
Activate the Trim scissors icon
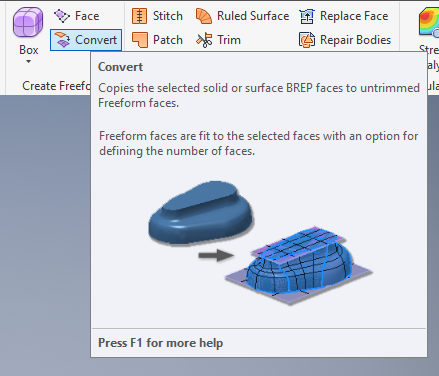pos(204,40)
